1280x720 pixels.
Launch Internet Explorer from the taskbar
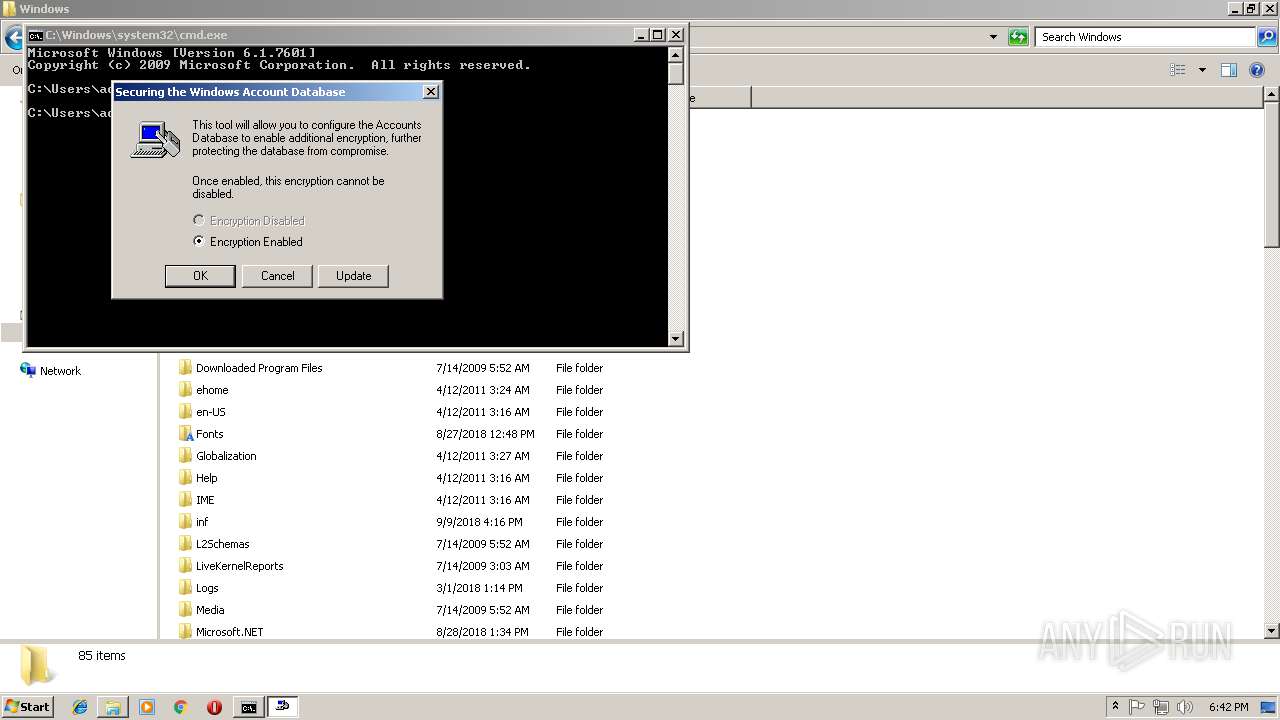(x=80, y=707)
